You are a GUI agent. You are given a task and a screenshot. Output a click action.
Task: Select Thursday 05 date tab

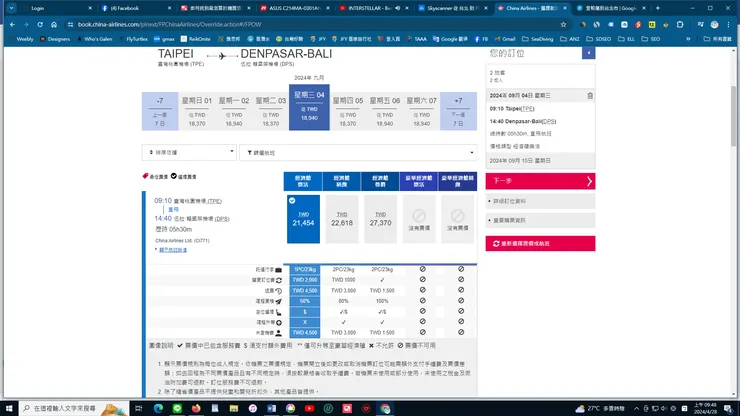tap(348, 111)
